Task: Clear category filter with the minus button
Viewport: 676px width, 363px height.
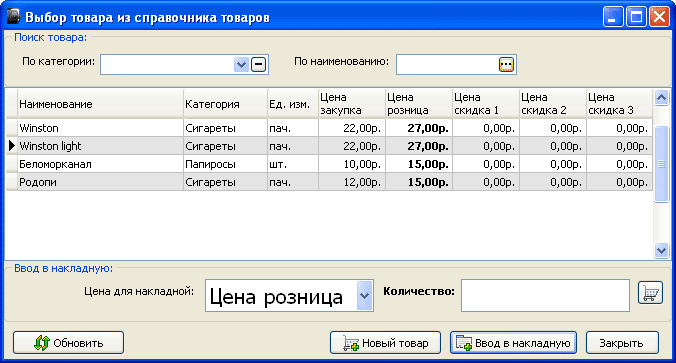Action: [258, 65]
